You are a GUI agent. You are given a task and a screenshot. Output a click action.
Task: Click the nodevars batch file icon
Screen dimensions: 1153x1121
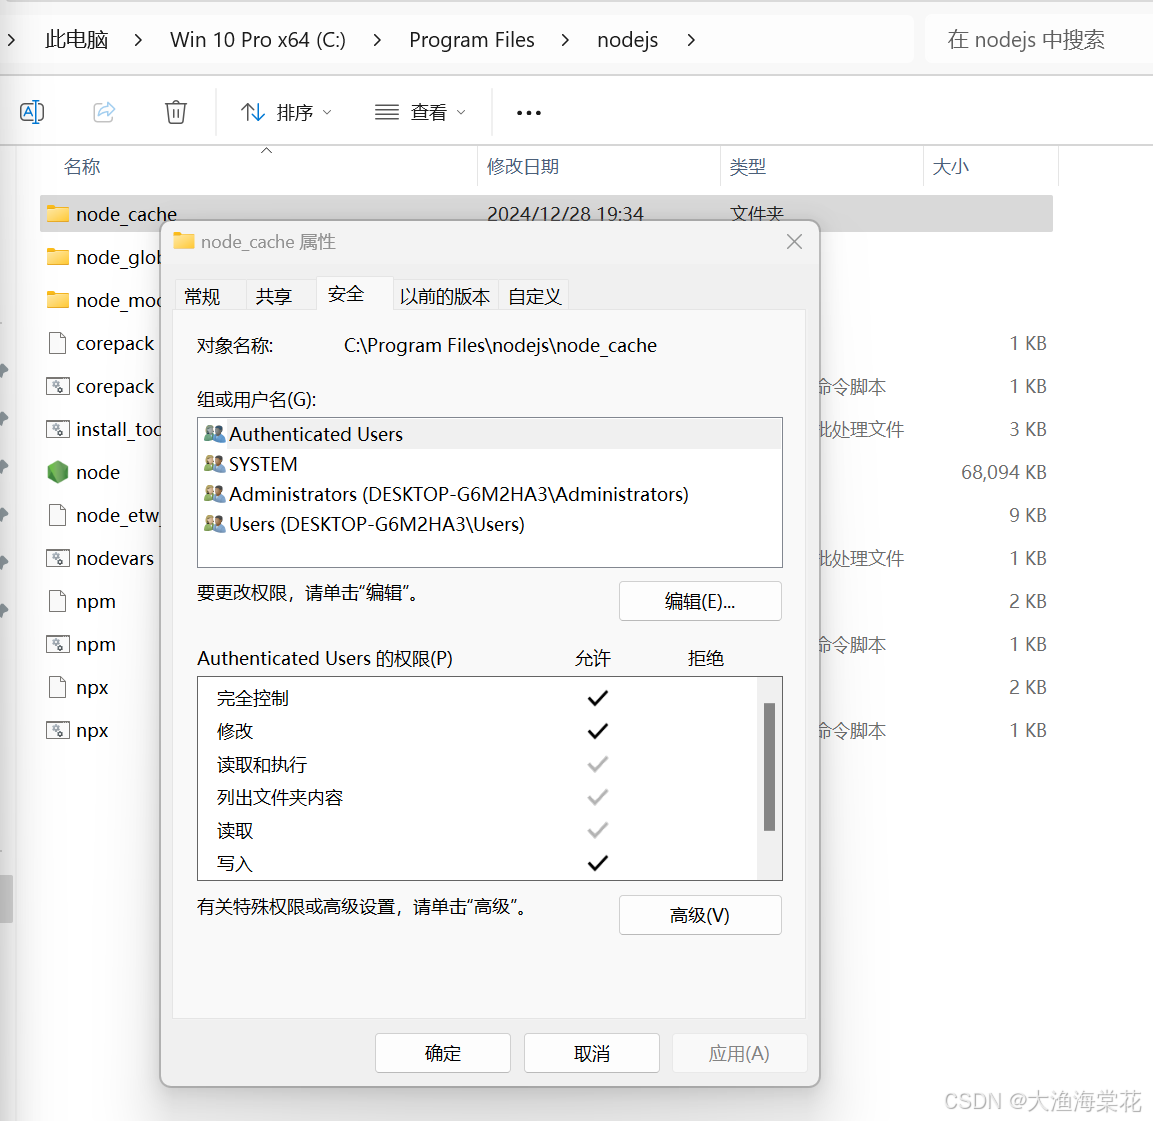pos(57,558)
